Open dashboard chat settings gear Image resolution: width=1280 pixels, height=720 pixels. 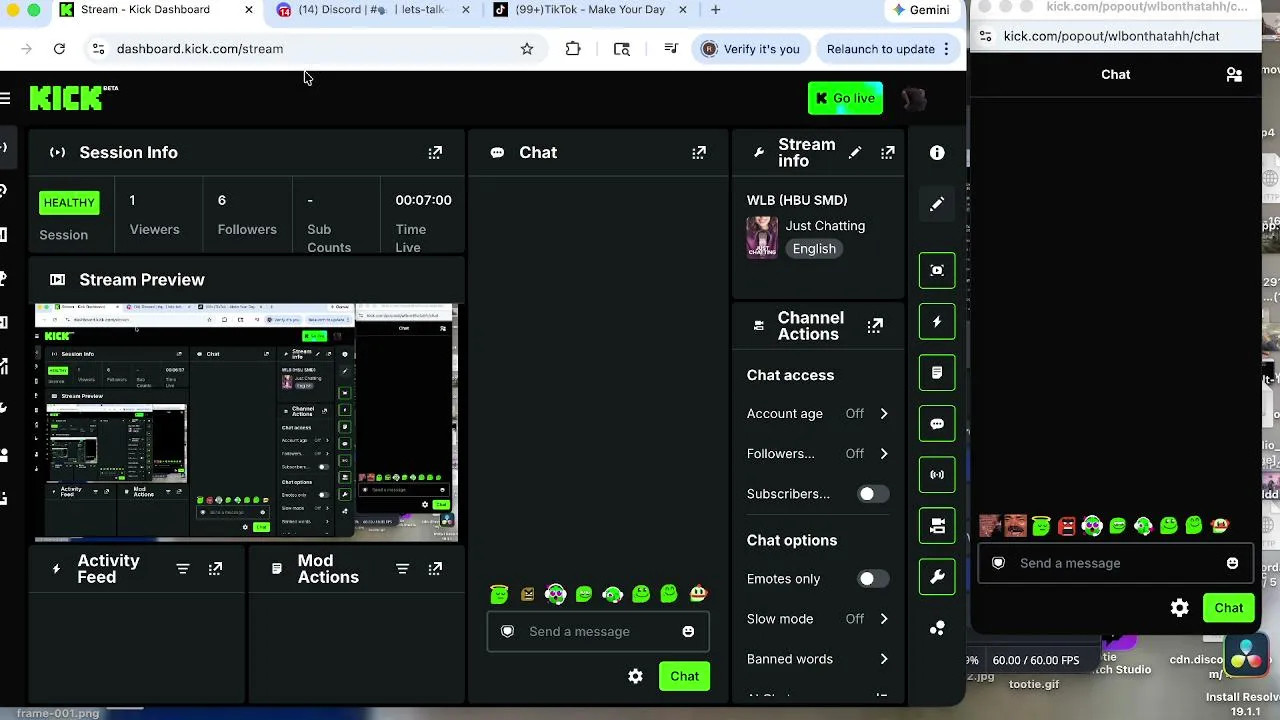(x=635, y=677)
